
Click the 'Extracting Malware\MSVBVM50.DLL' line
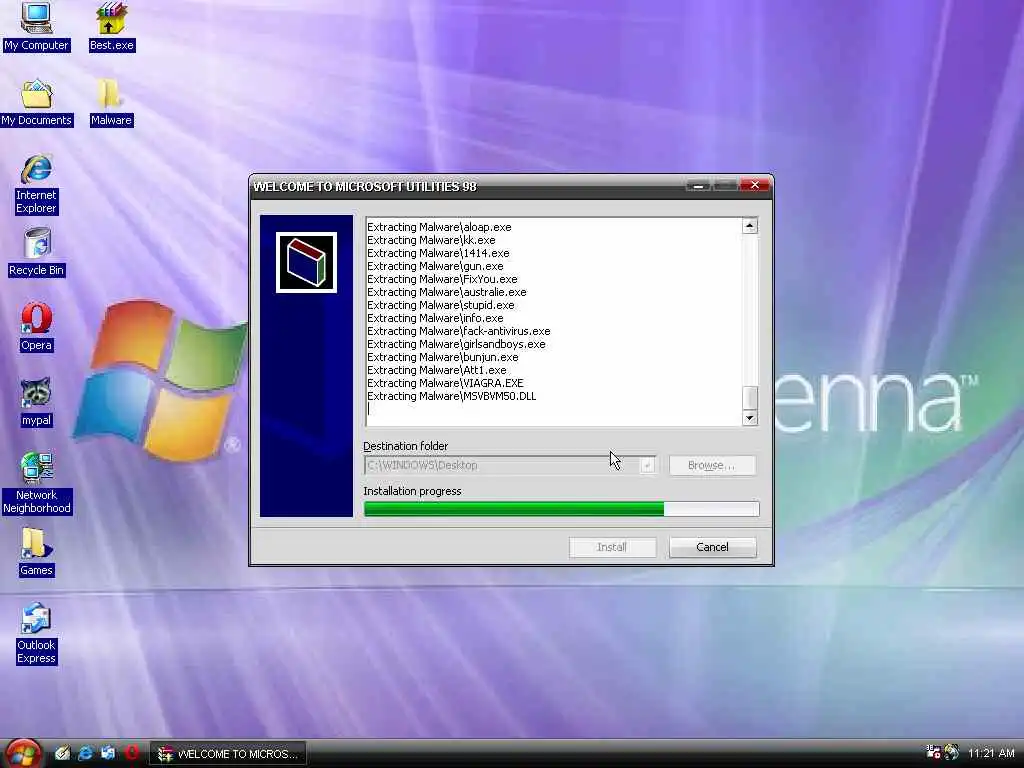[451, 397]
